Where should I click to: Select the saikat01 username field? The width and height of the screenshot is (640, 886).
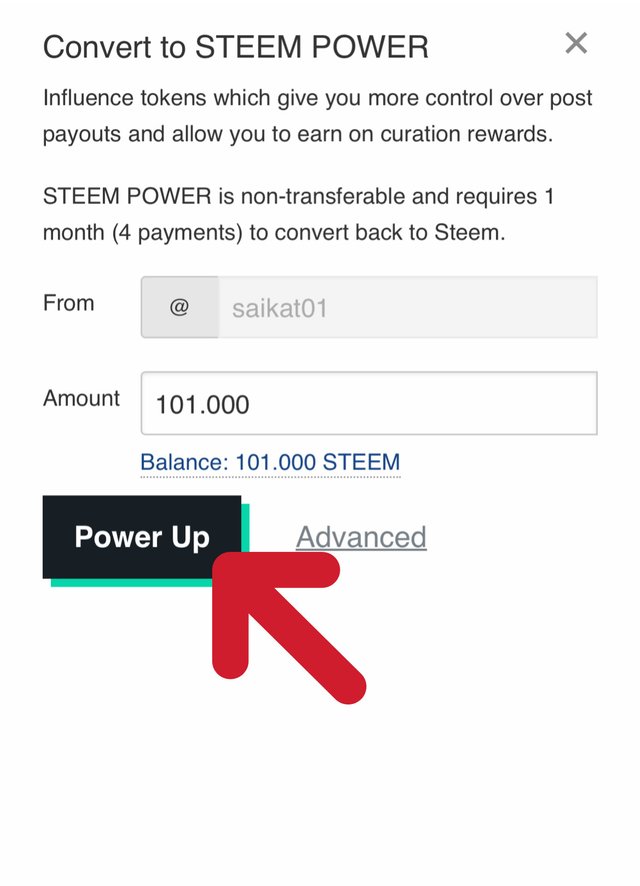pos(407,307)
